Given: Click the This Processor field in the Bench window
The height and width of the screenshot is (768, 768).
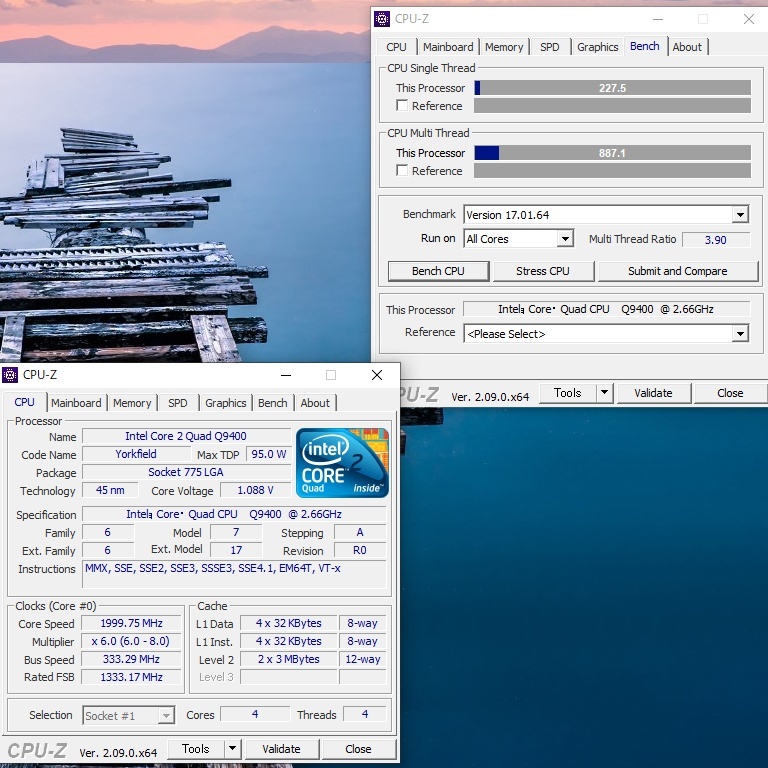Looking at the screenshot, I should click(x=606, y=309).
